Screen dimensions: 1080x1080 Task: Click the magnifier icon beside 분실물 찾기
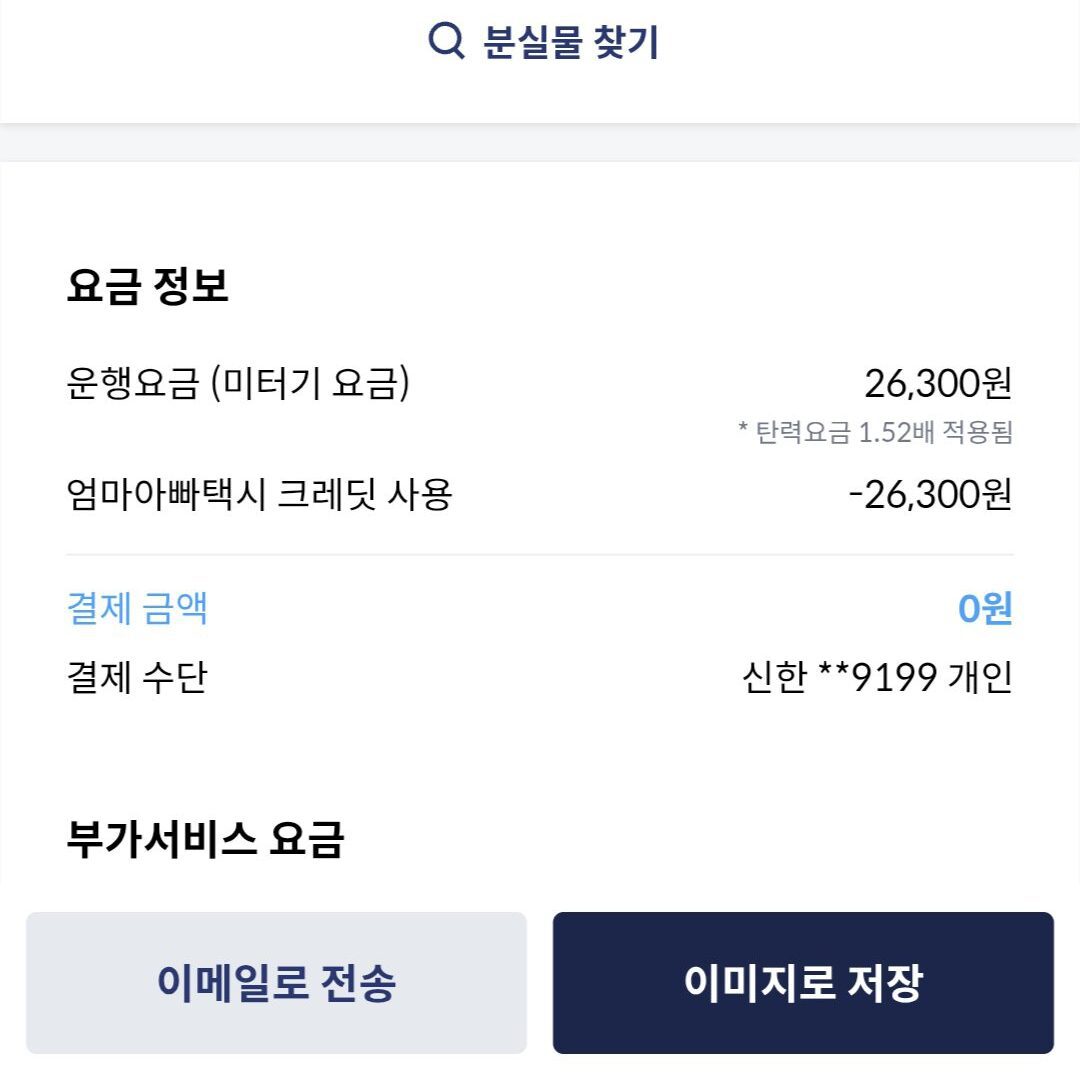[446, 41]
